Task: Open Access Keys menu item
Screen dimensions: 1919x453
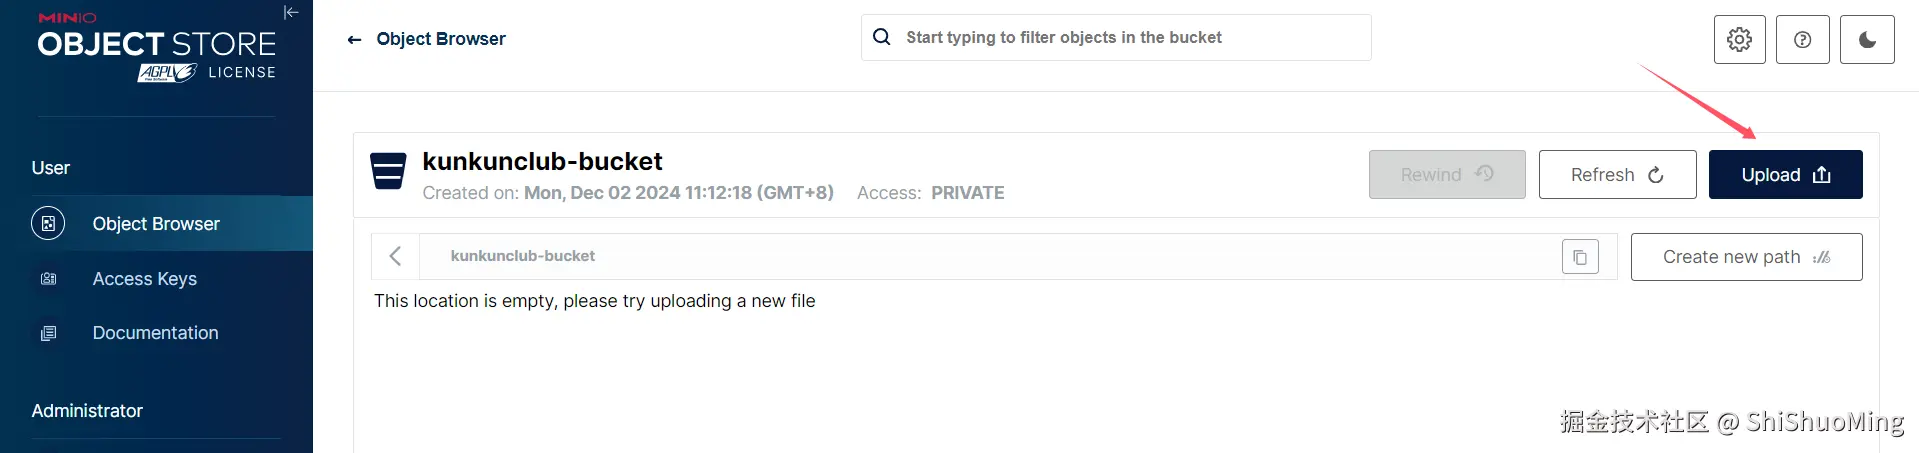Action: [144, 279]
